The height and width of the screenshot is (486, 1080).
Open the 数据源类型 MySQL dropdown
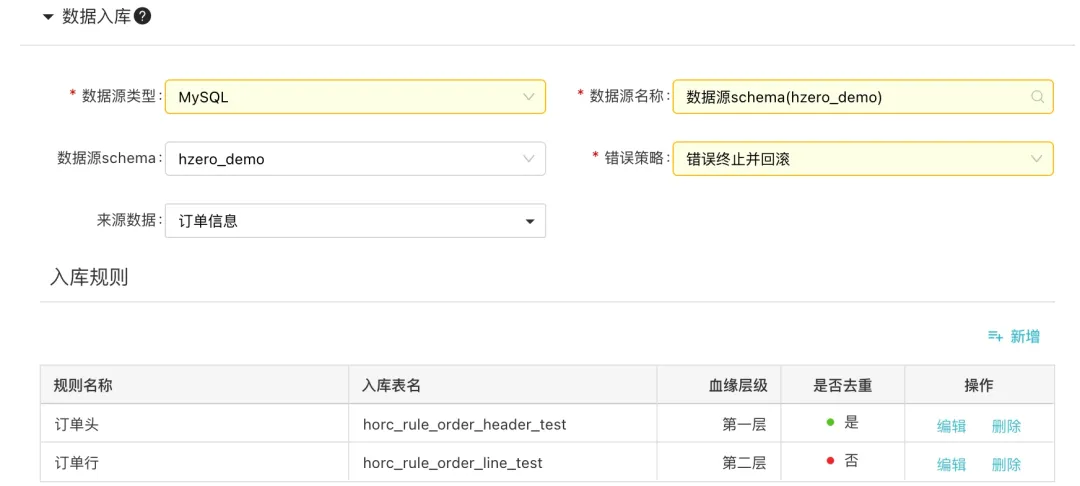355,97
